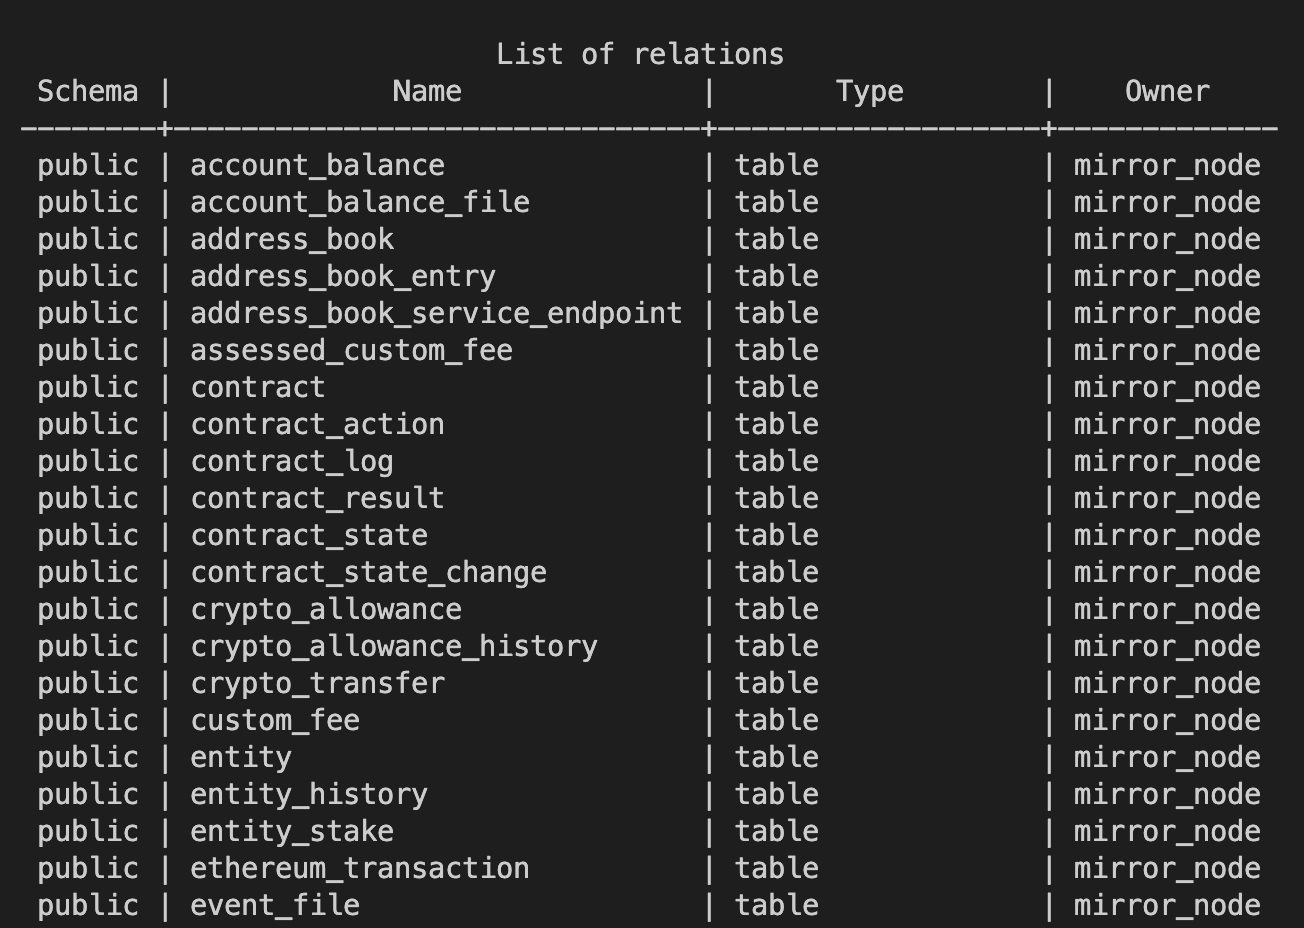This screenshot has height=928, width=1304.
Task: Click the Name column header
Action: click(x=427, y=91)
